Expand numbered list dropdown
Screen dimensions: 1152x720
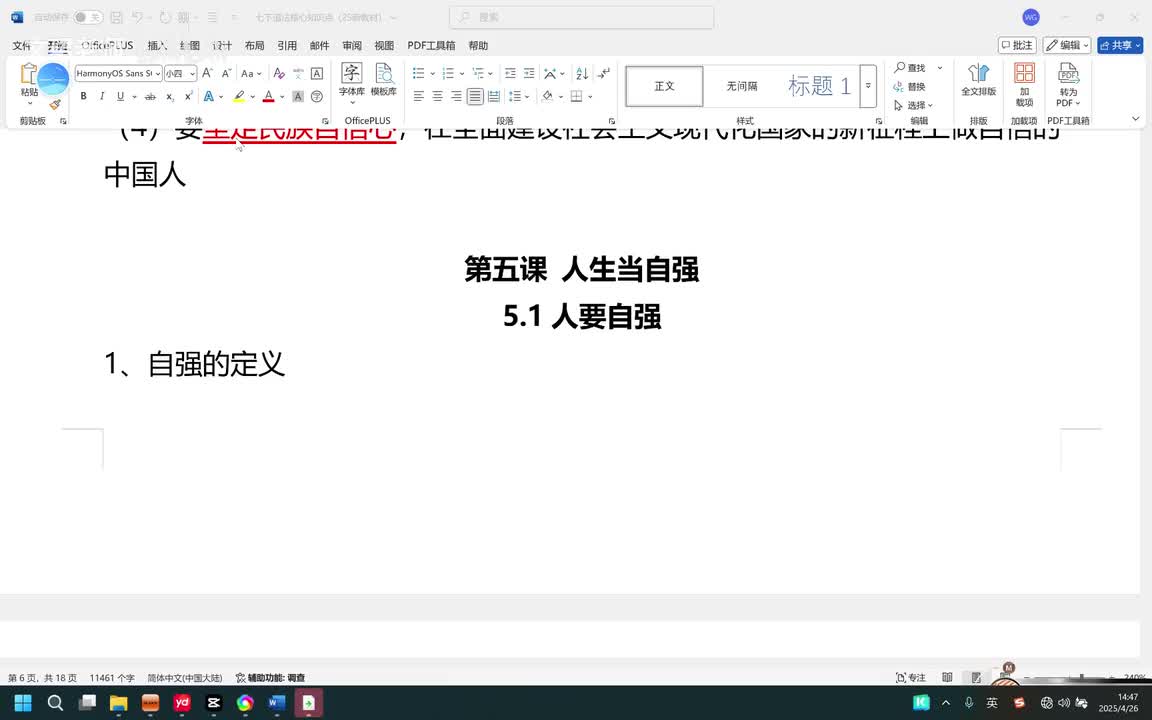click(461, 73)
